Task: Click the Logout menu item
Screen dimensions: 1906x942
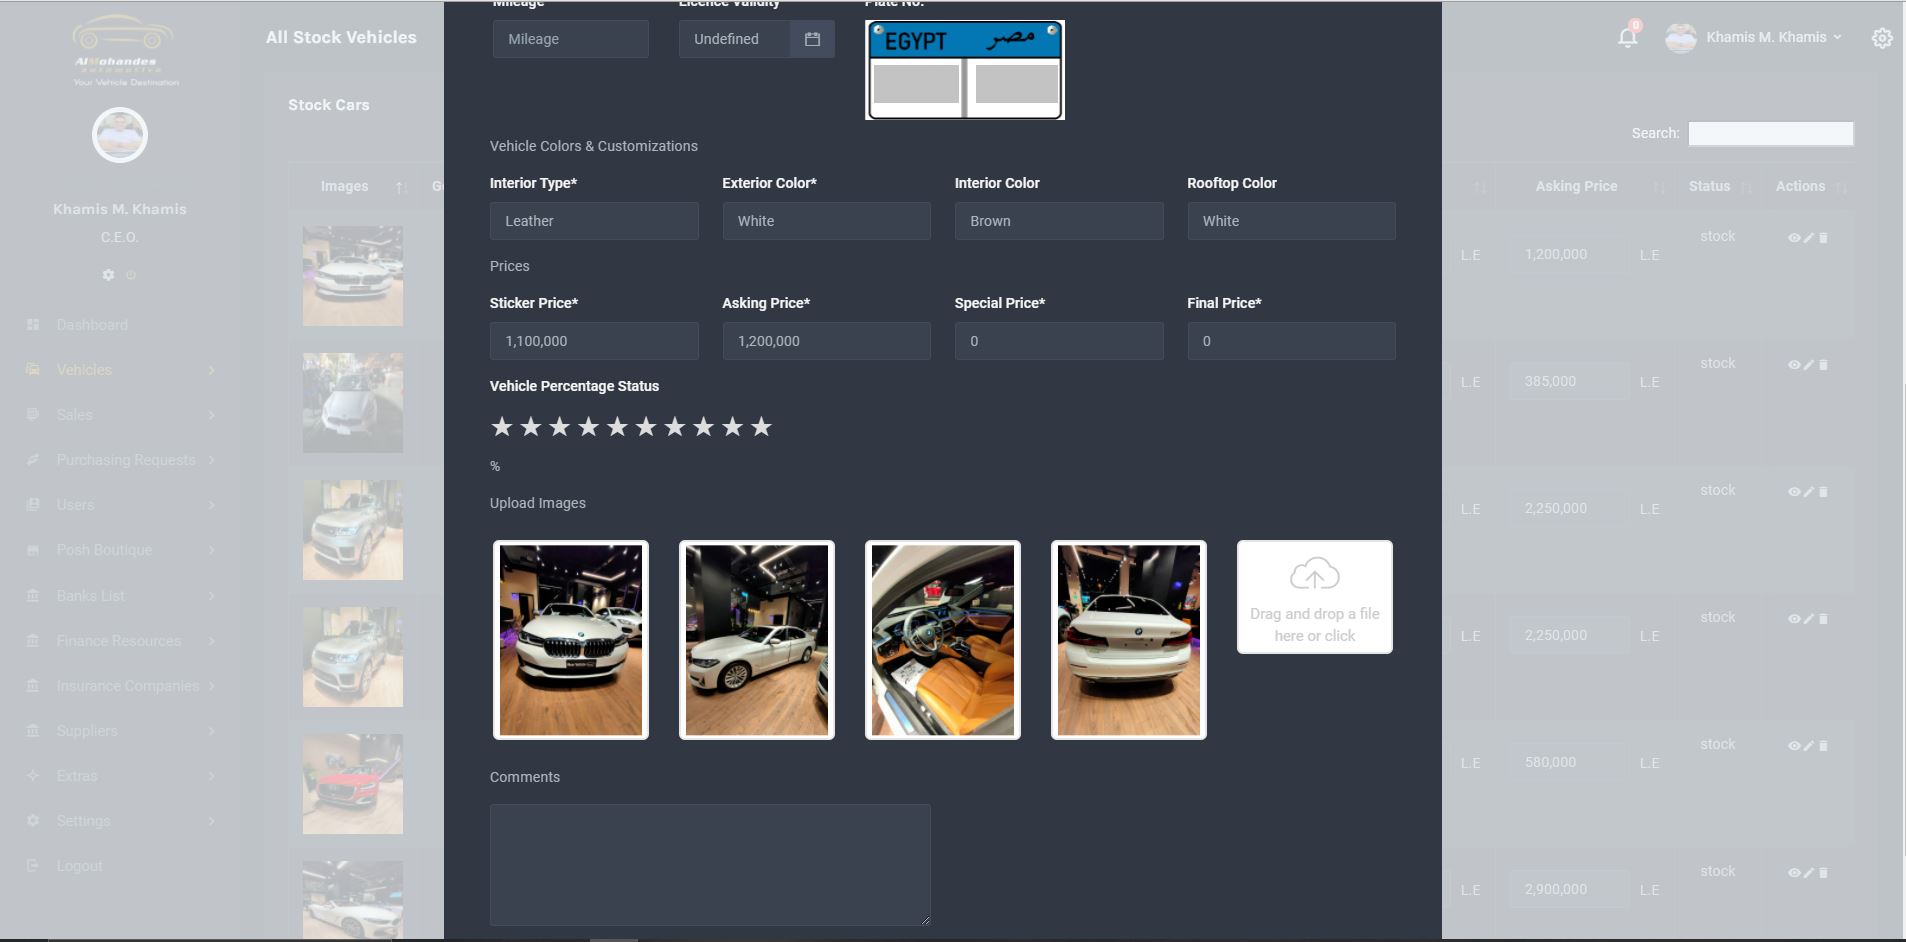Action: pyautogui.click(x=79, y=866)
